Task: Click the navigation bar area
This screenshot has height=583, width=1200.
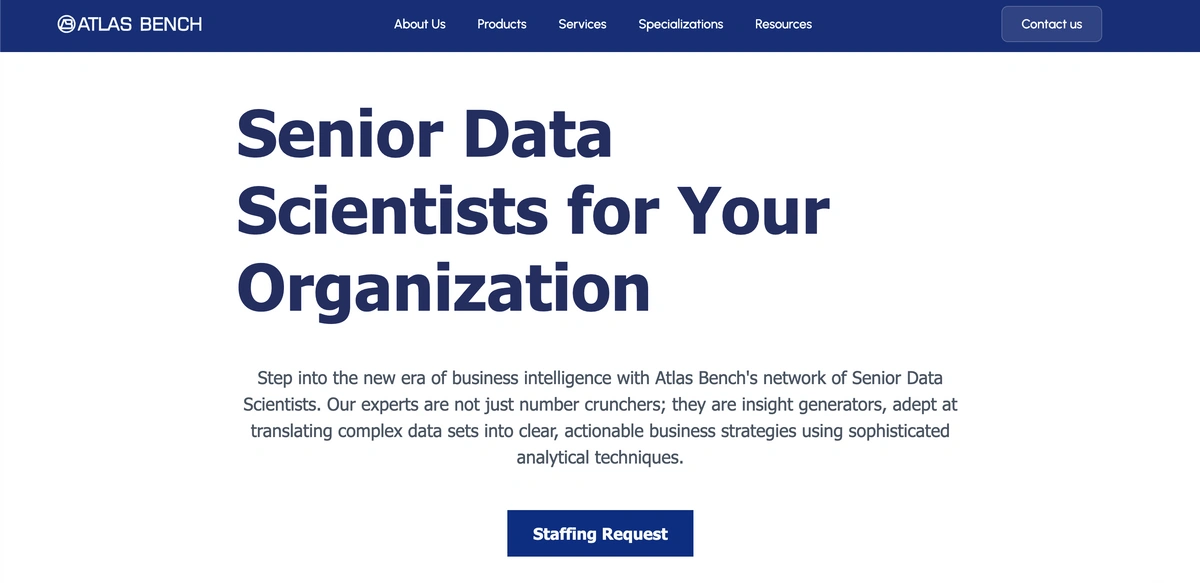Action: point(600,24)
